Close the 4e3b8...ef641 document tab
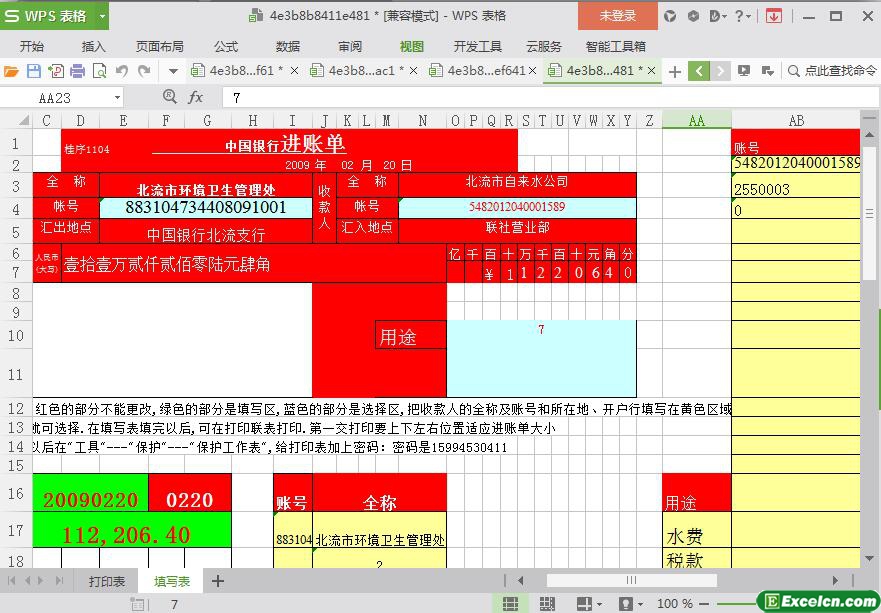Screen dimensions: 881x613 (533, 71)
